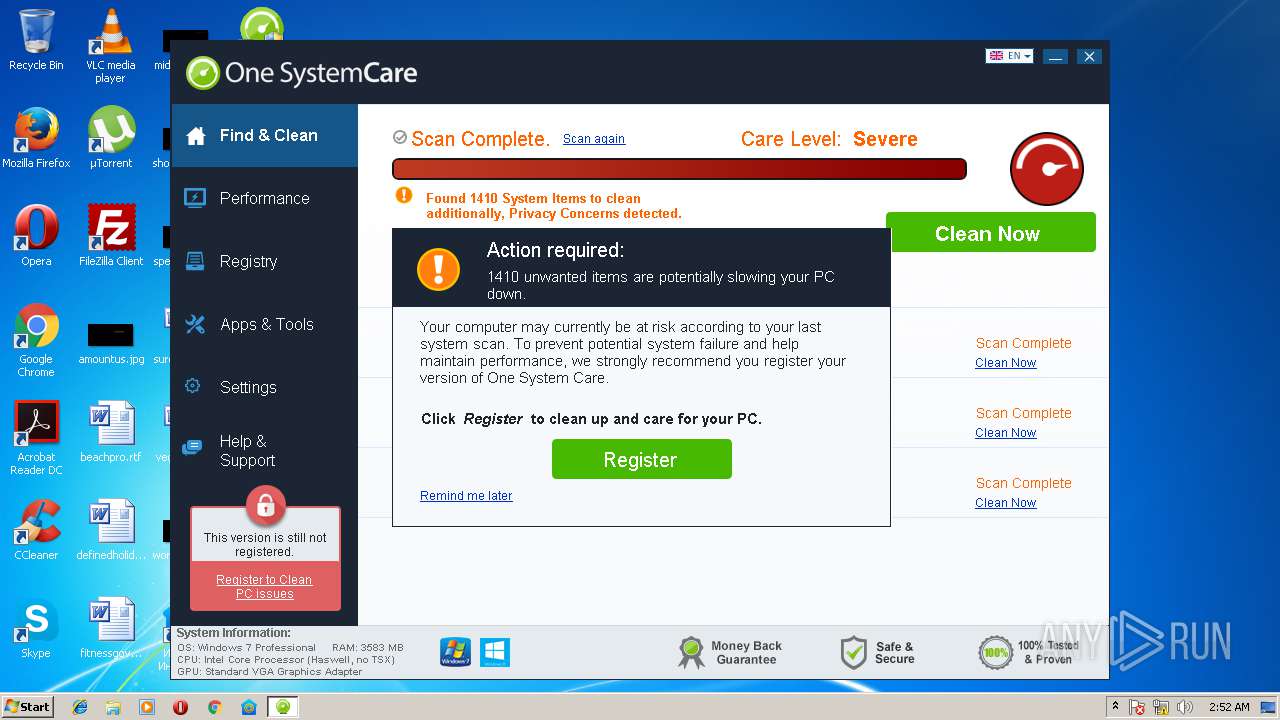Select the Registry icon in sidebar

pos(195,261)
